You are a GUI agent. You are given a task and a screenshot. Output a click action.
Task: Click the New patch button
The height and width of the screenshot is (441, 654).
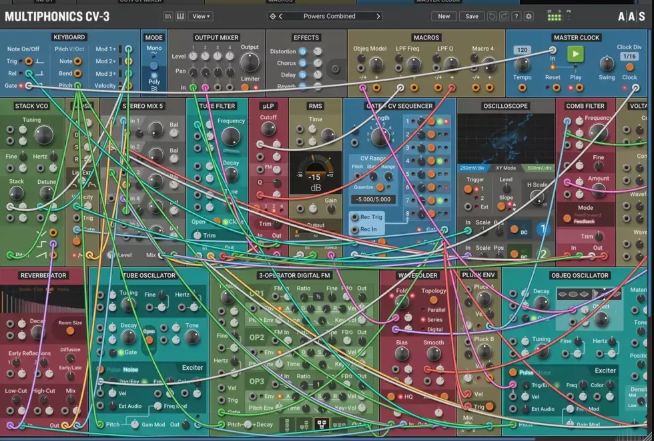(x=443, y=16)
